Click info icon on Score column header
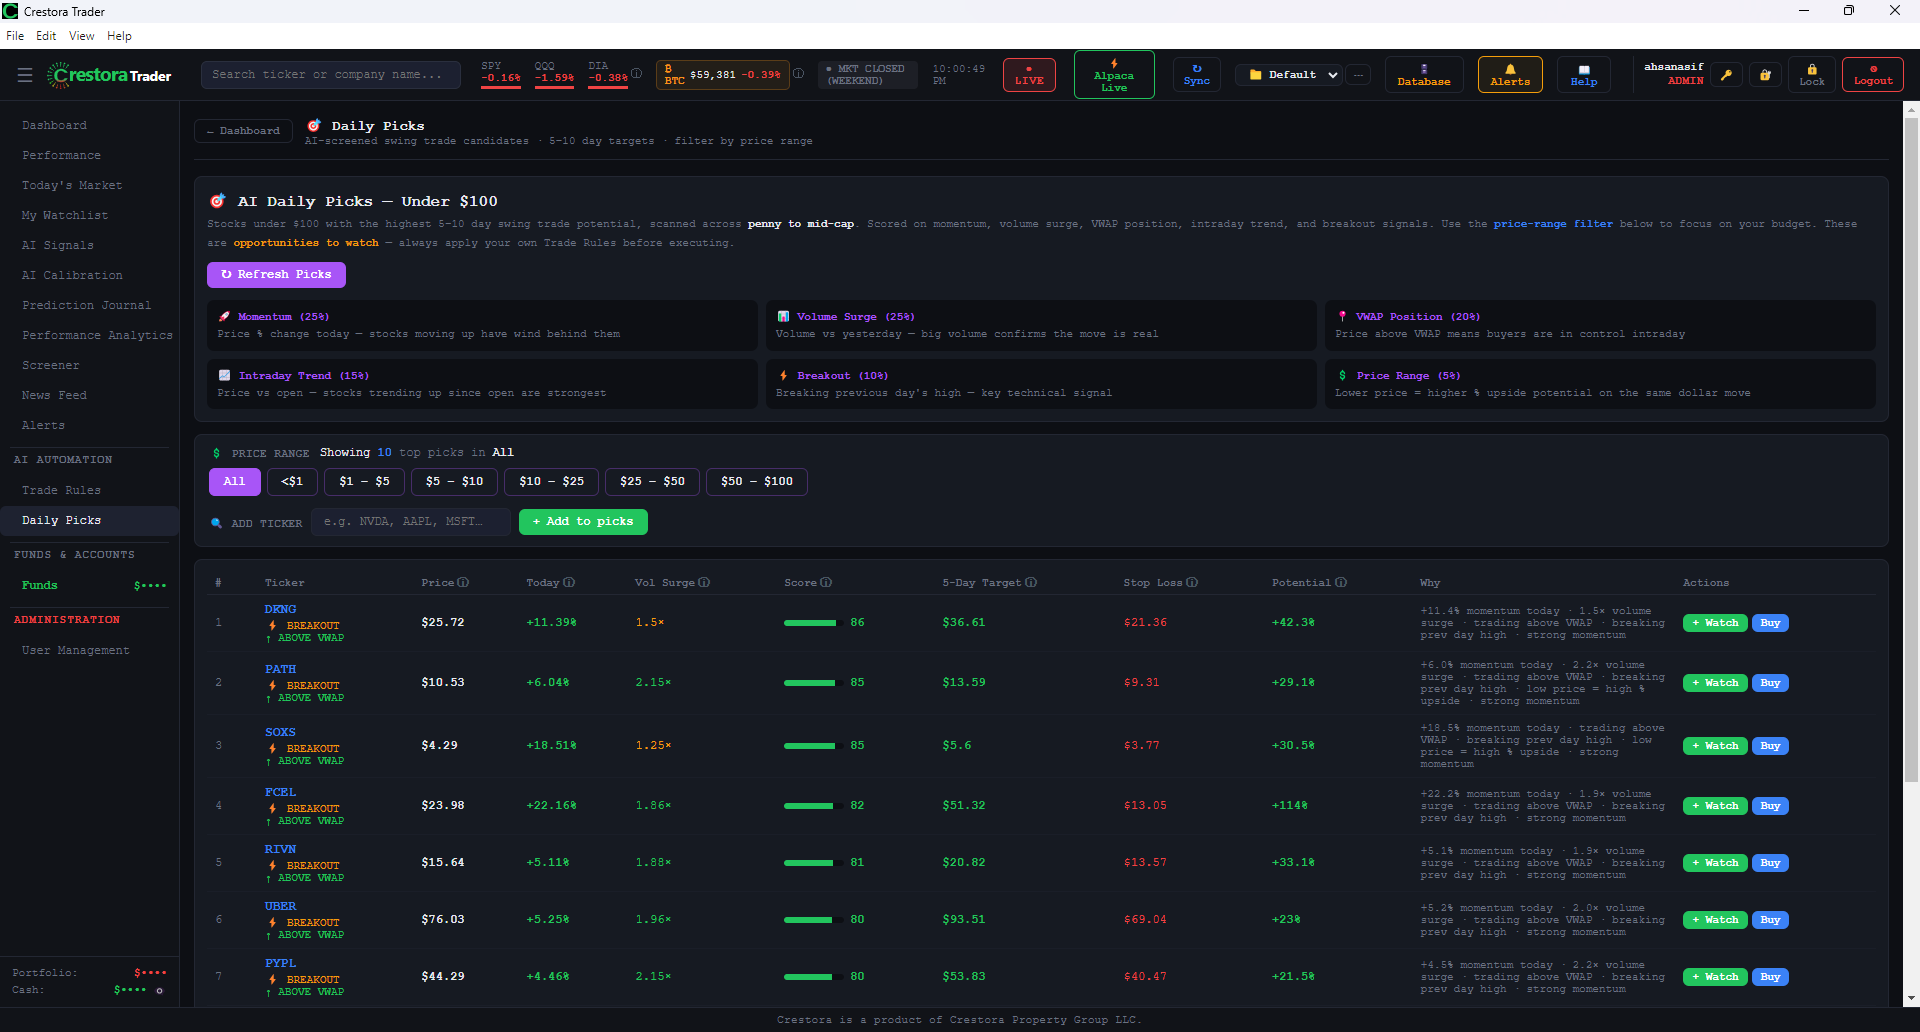Viewport: 1920px width, 1032px height. (x=826, y=582)
